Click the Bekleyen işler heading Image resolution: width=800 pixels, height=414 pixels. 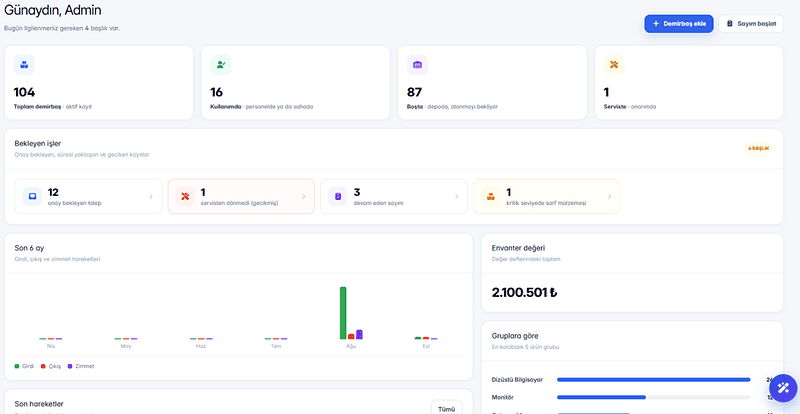click(x=38, y=143)
